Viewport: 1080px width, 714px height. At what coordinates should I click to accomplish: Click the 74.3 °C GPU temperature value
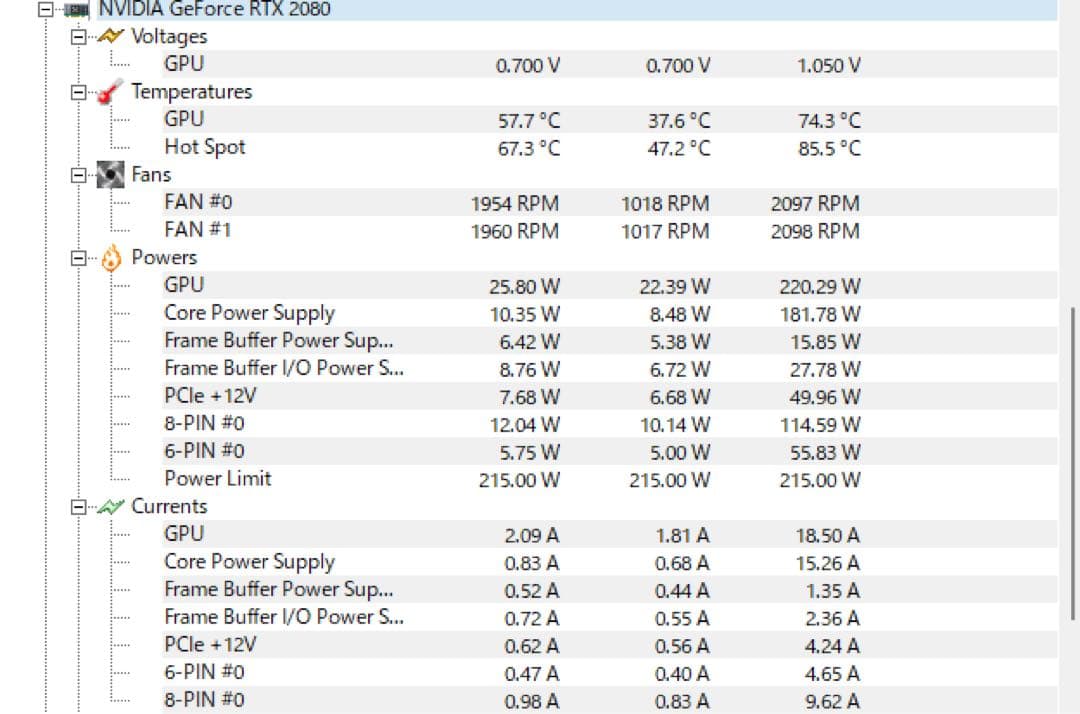[829, 120]
